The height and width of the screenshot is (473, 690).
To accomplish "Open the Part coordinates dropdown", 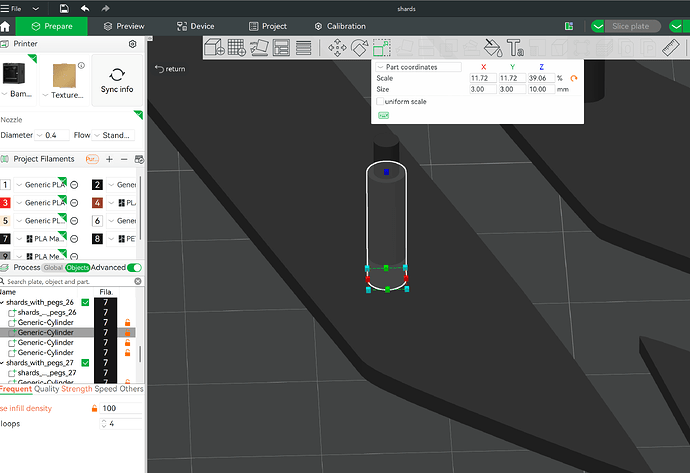I will [x=418, y=67].
